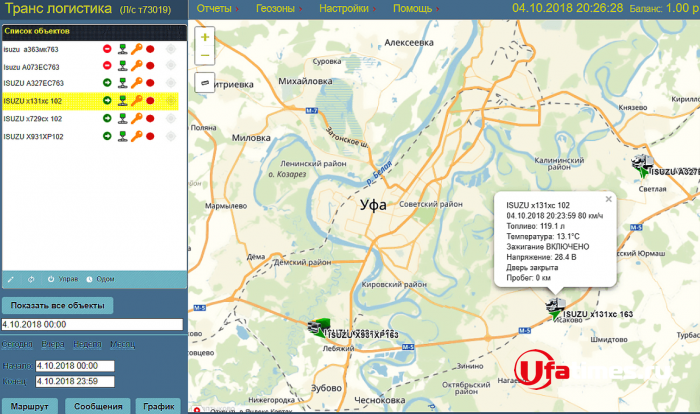Click orange key icon for ISUZU A327EC763
Screen dimensions: 700x414
137,83
